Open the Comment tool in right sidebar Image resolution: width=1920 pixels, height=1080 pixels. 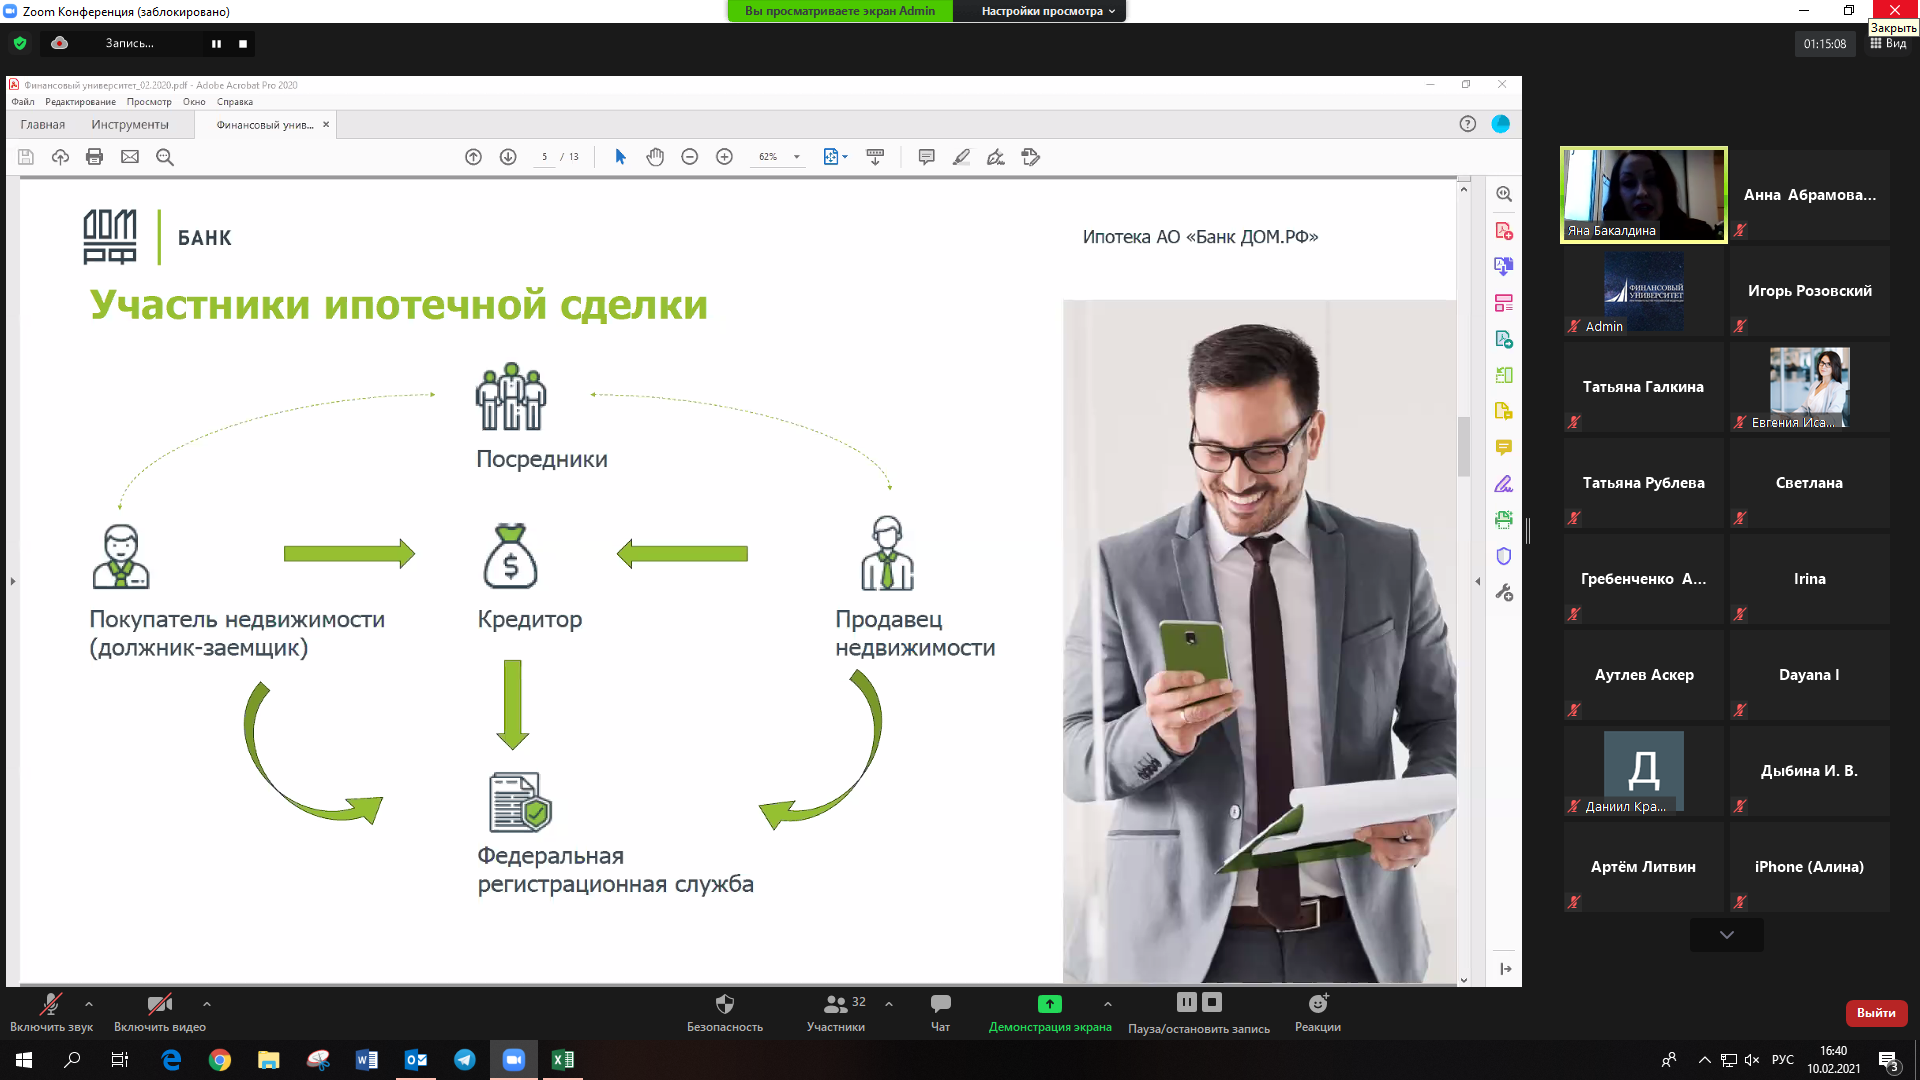pos(1504,447)
